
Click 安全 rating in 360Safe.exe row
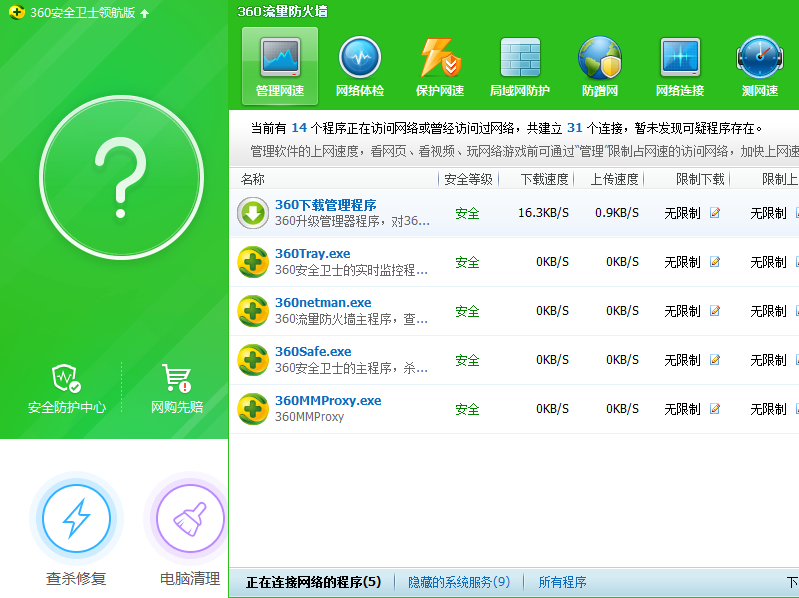[x=467, y=360]
